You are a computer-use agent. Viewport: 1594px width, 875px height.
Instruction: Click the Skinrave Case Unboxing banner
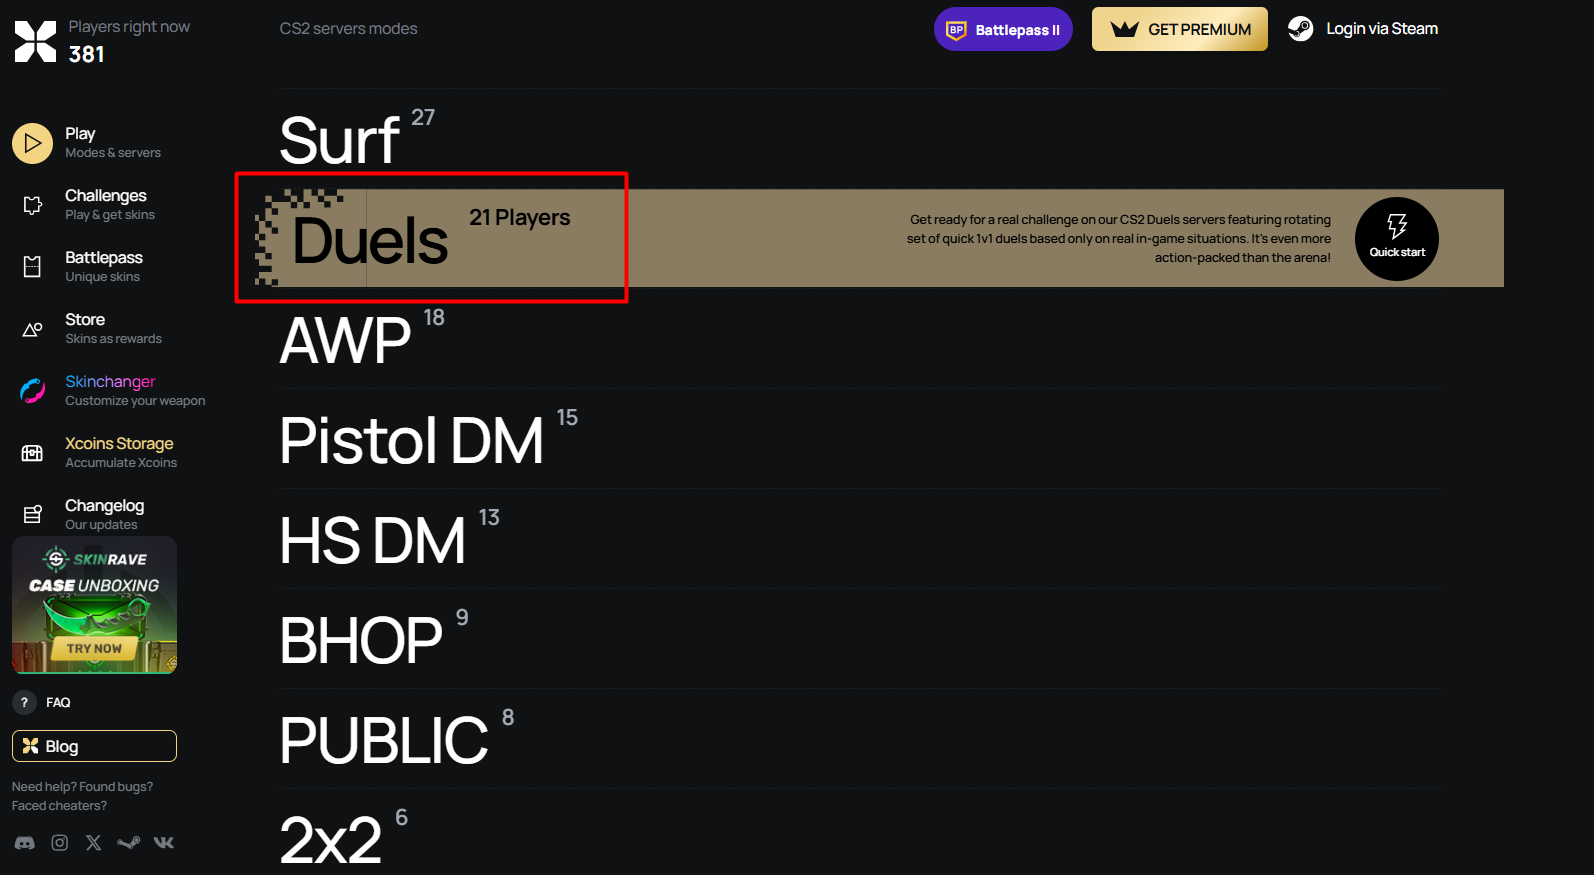pos(94,605)
